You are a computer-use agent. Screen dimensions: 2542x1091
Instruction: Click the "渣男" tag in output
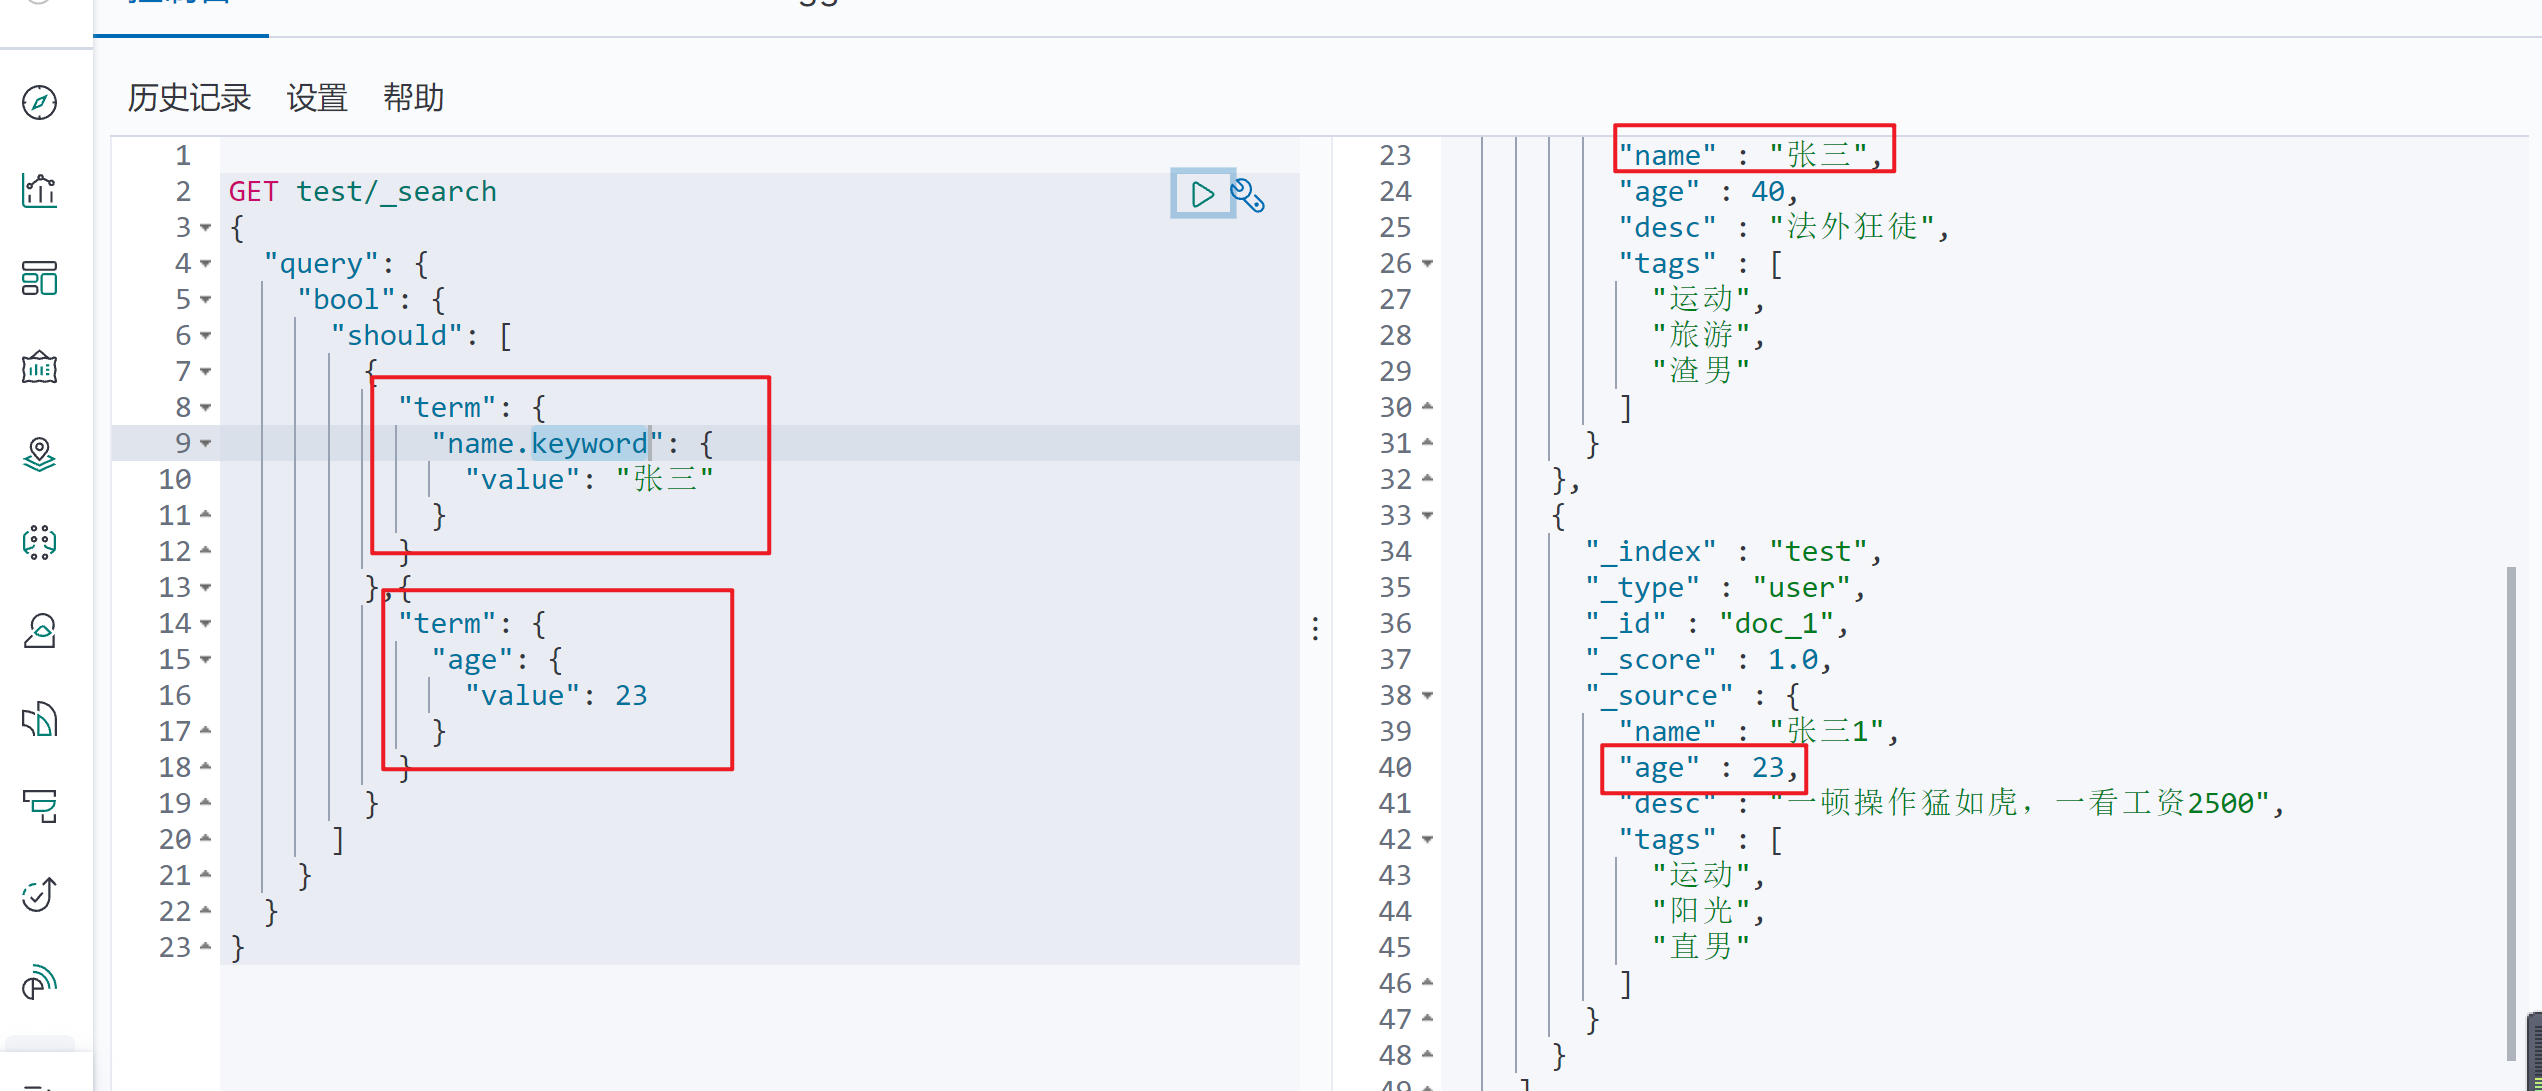(1701, 371)
